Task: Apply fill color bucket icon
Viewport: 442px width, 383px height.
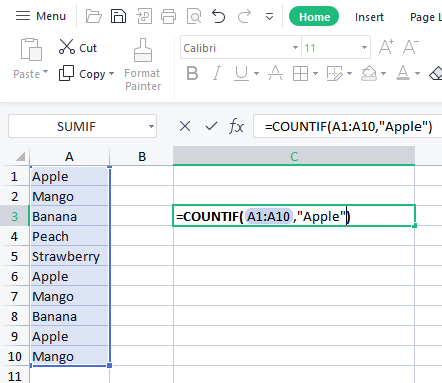Action: coord(369,73)
